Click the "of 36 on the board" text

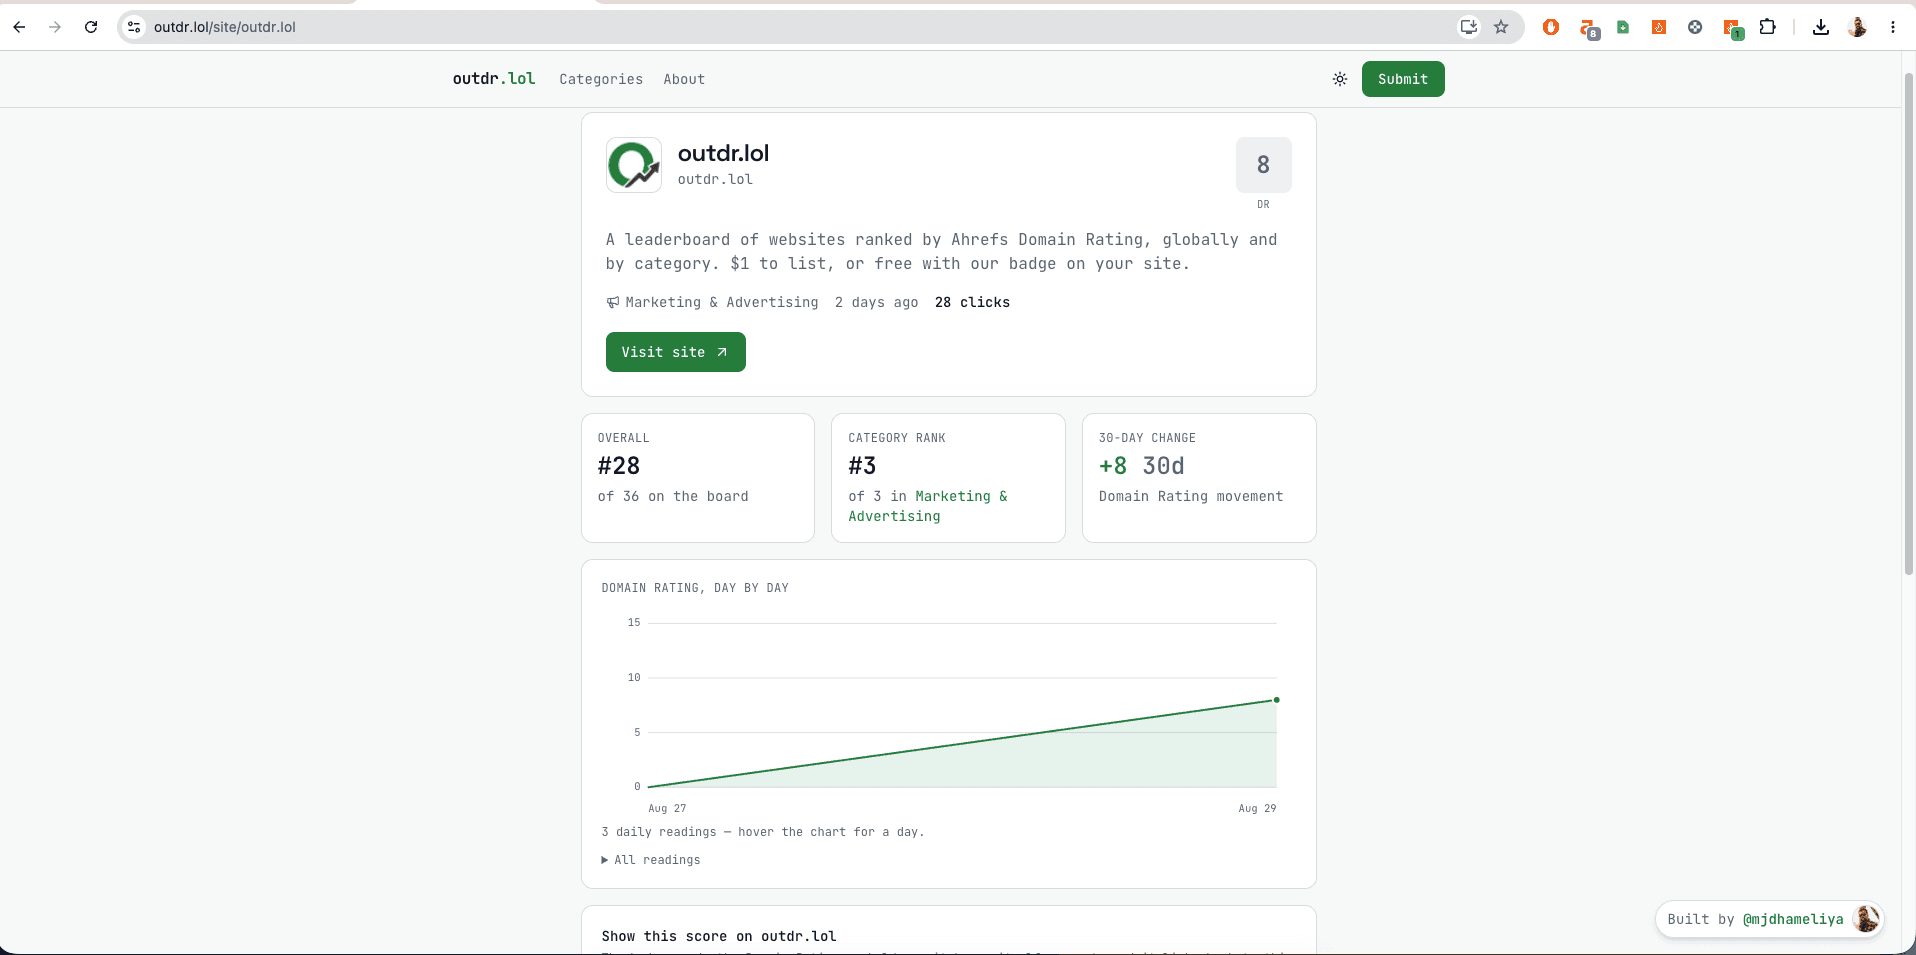click(x=673, y=496)
